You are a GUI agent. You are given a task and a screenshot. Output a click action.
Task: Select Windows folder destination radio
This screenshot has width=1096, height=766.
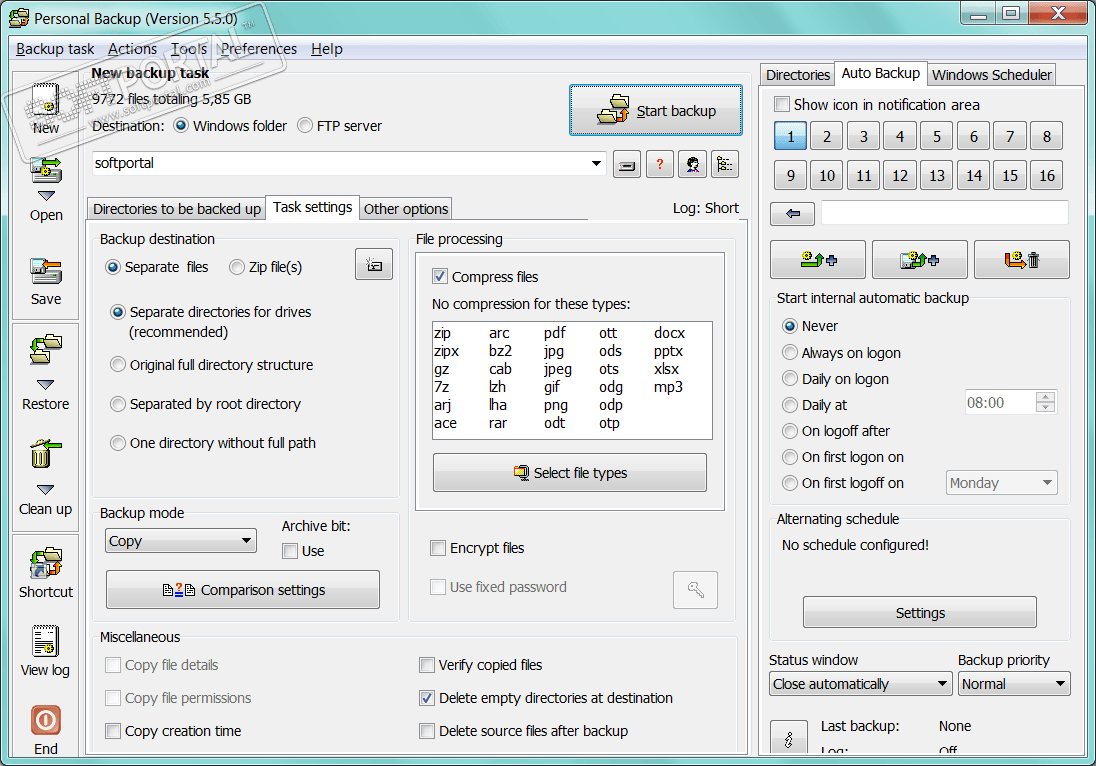[181, 126]
